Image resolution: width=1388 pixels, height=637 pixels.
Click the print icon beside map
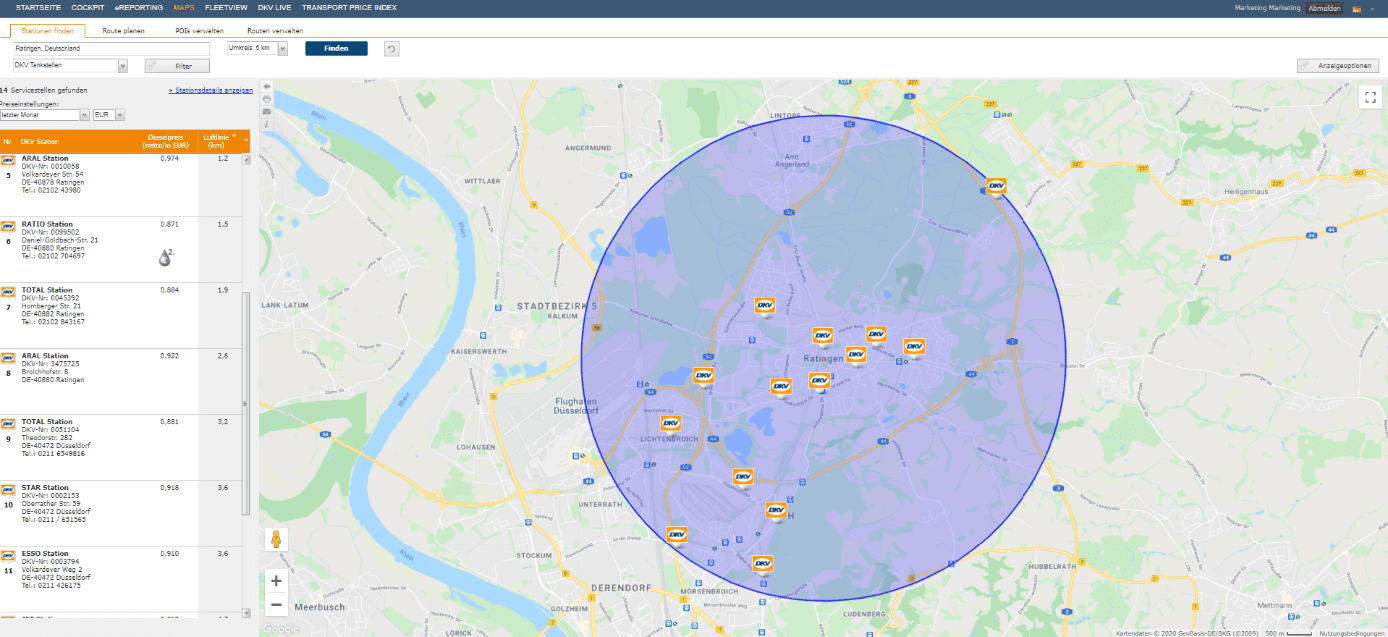(266, 99)
